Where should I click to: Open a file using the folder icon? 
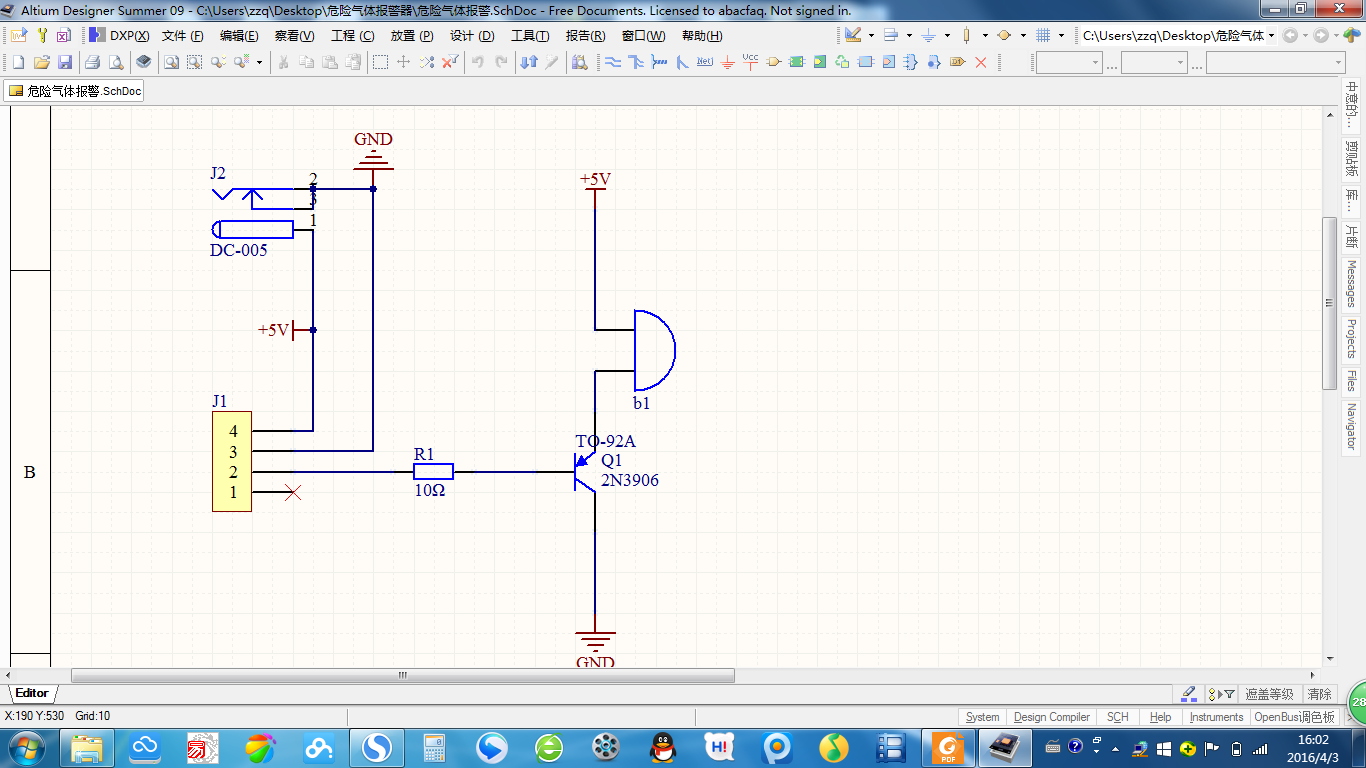click(42, 62)
